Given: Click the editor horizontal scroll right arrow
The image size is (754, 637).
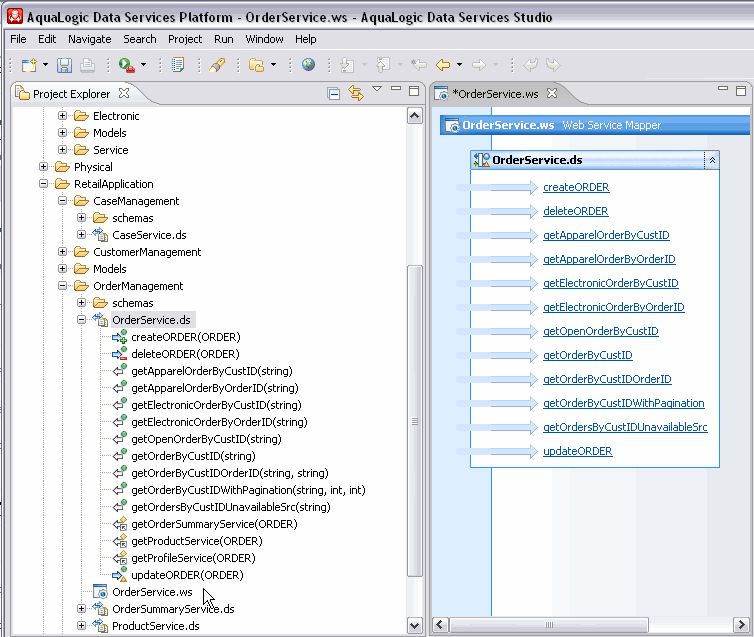Looking at the screenshot, I should coord(741,625).
